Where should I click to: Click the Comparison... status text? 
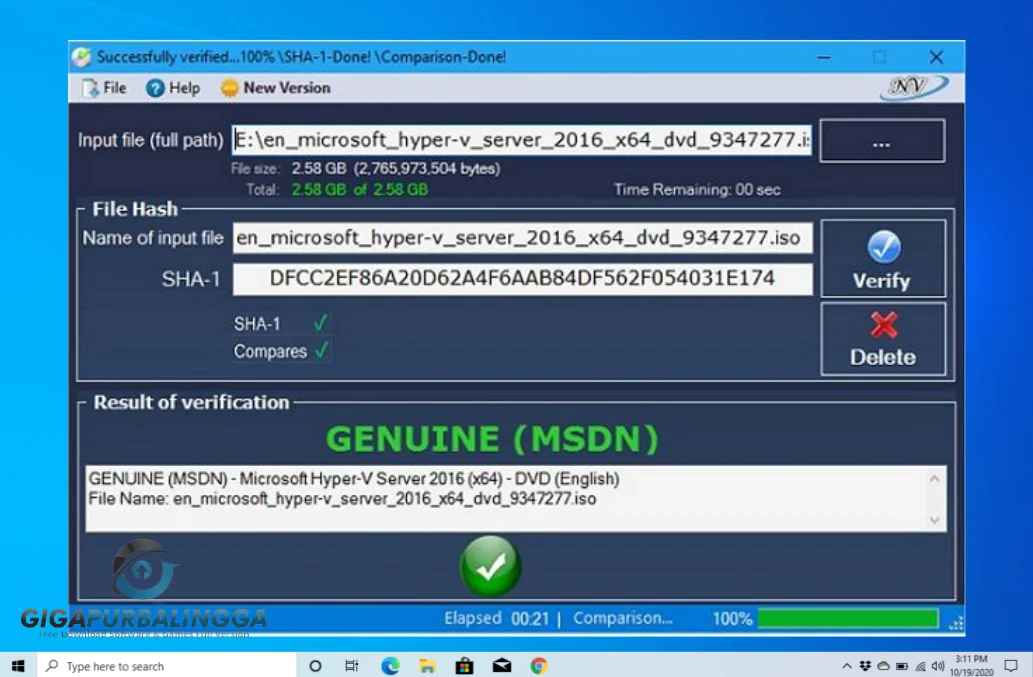[623, 618]
